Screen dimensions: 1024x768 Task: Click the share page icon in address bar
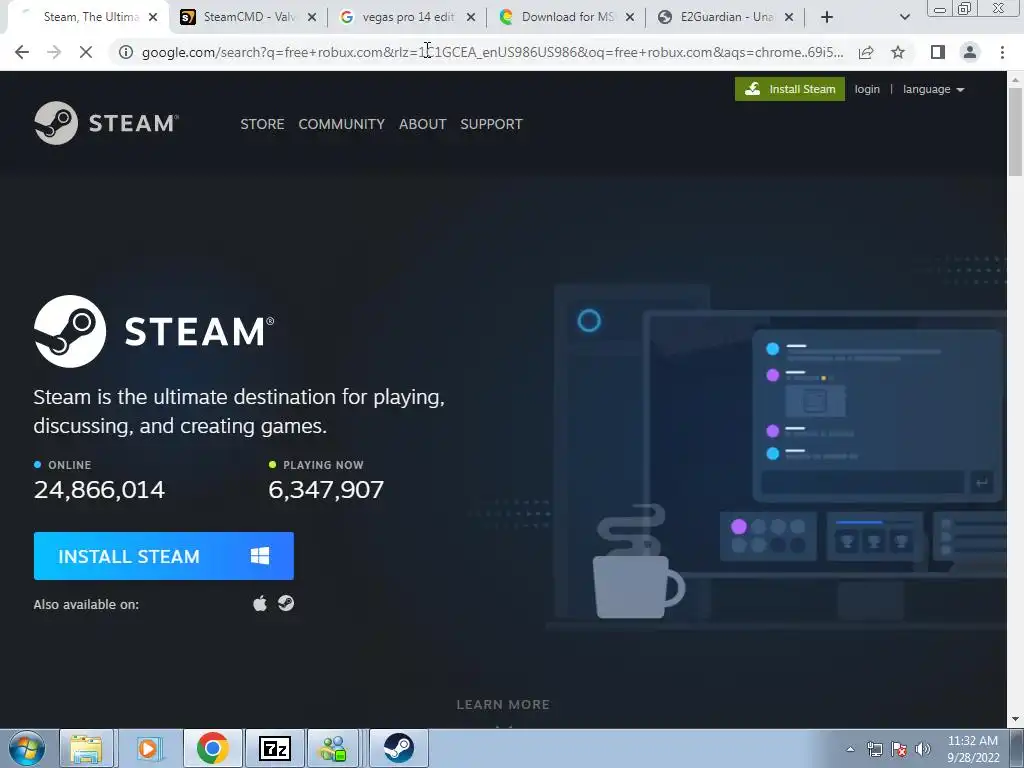(866, 52)
